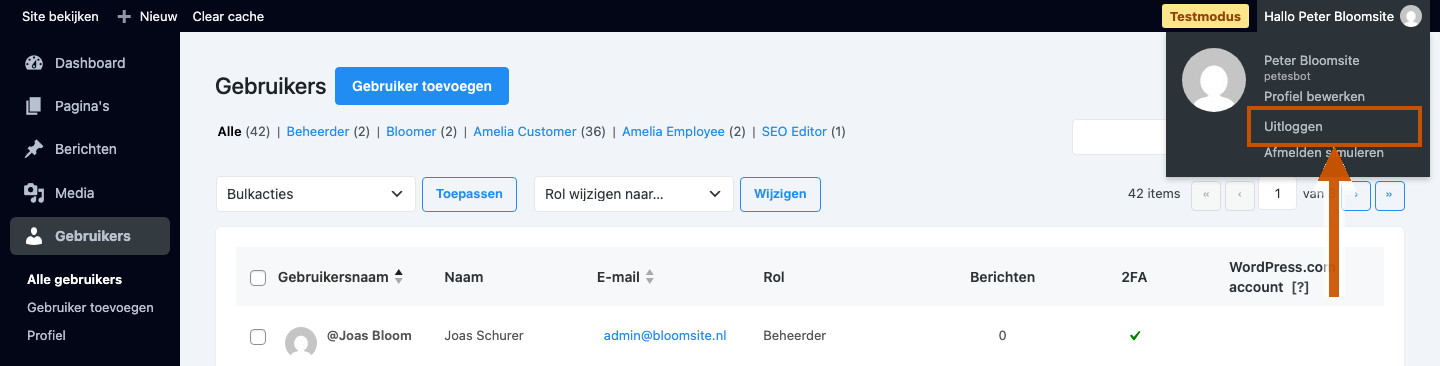1440x366 pixels.
Task: Filter users by Alle
Action: (x=229, y=131)
